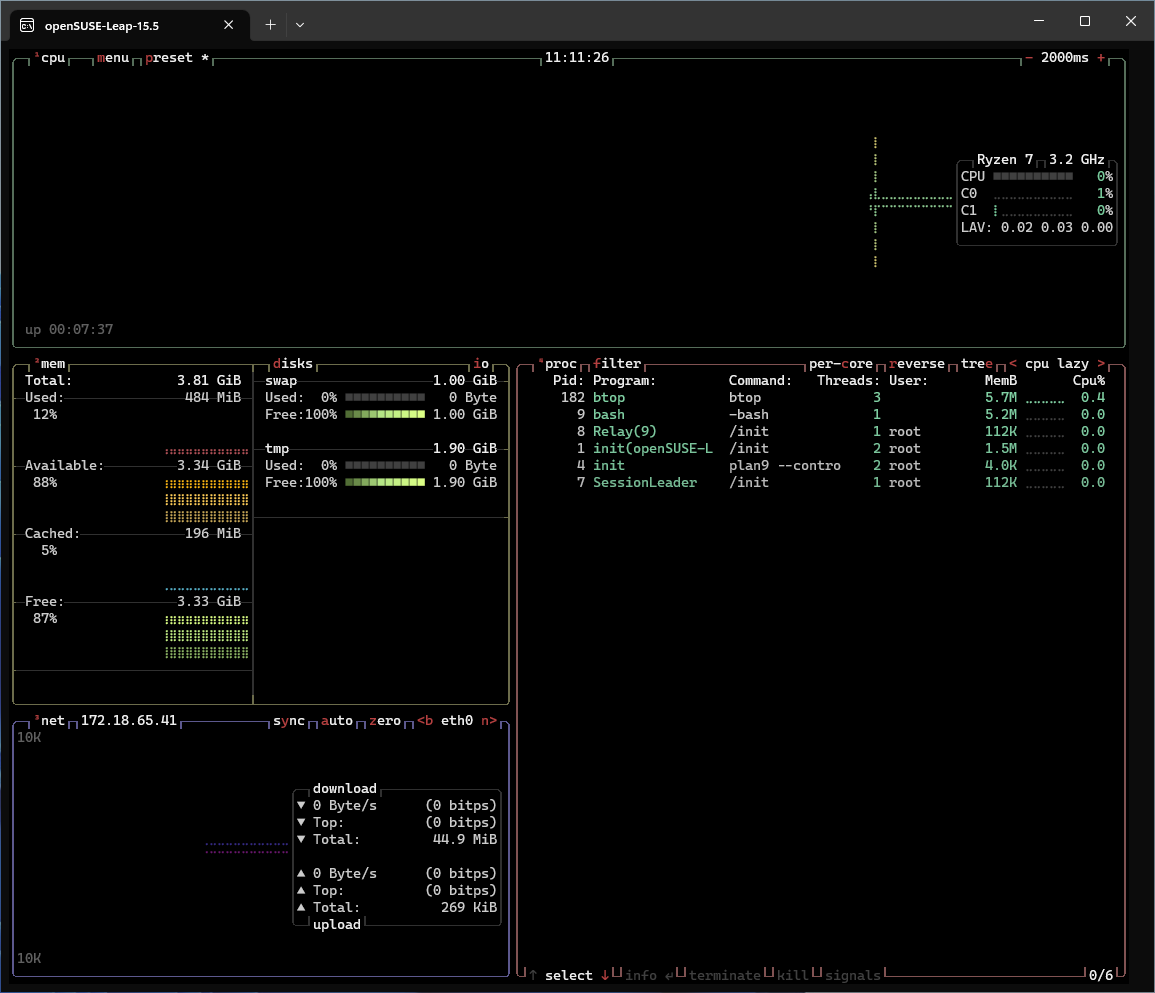Viewport: 1155px width, 993px height.
Task: Click the terminal icon in the openSUSE tab
Action: tap(27, 26)
